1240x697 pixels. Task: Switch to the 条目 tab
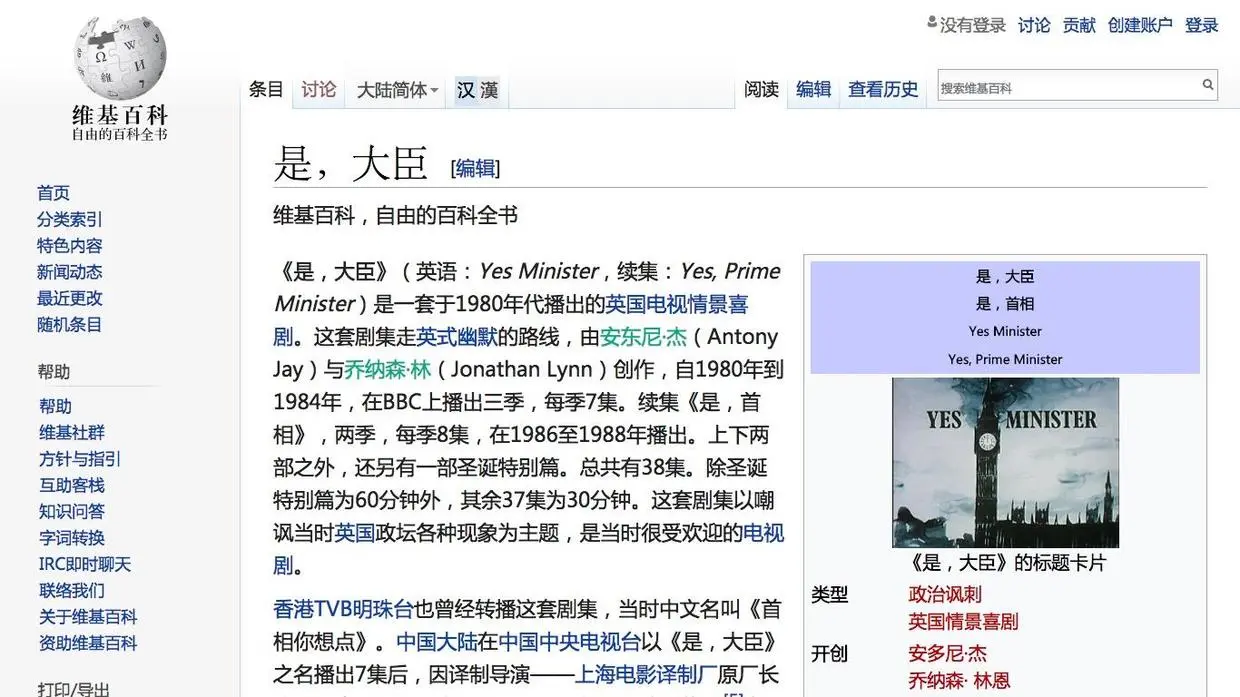[266, 89]
